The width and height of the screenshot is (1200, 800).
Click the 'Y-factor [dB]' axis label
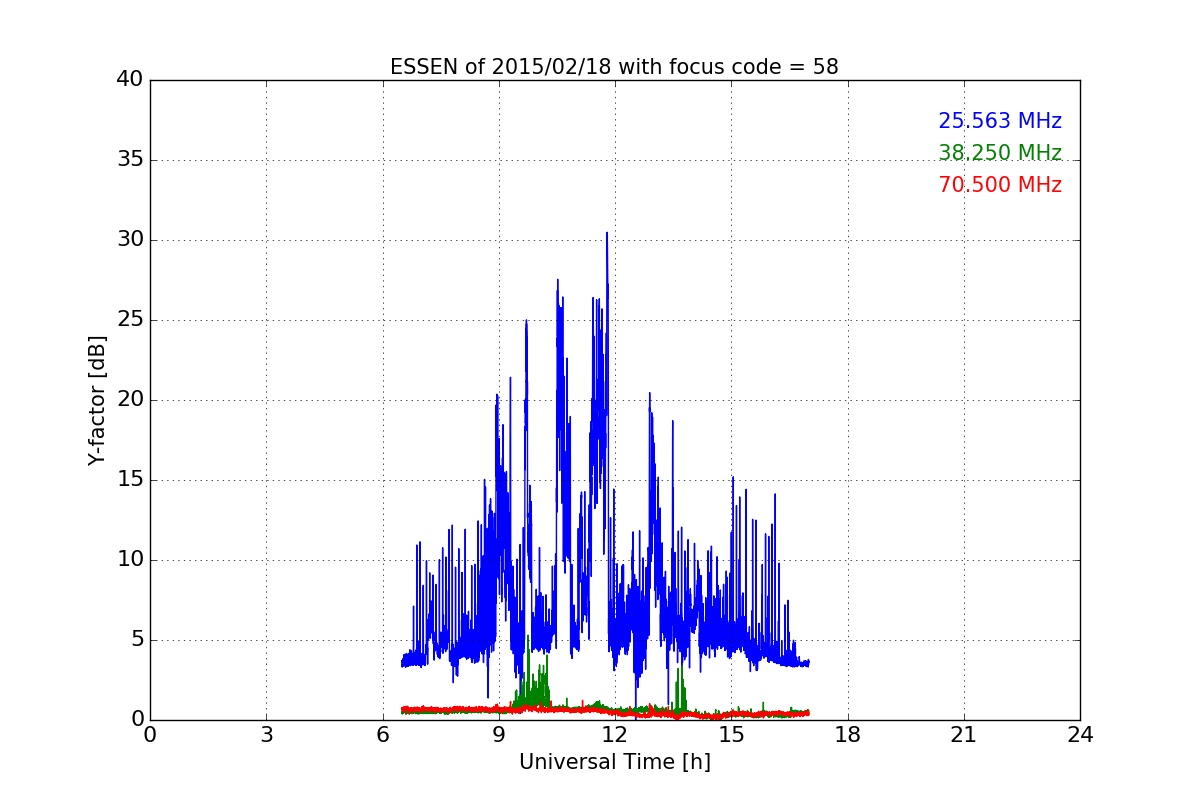(97, 400)
